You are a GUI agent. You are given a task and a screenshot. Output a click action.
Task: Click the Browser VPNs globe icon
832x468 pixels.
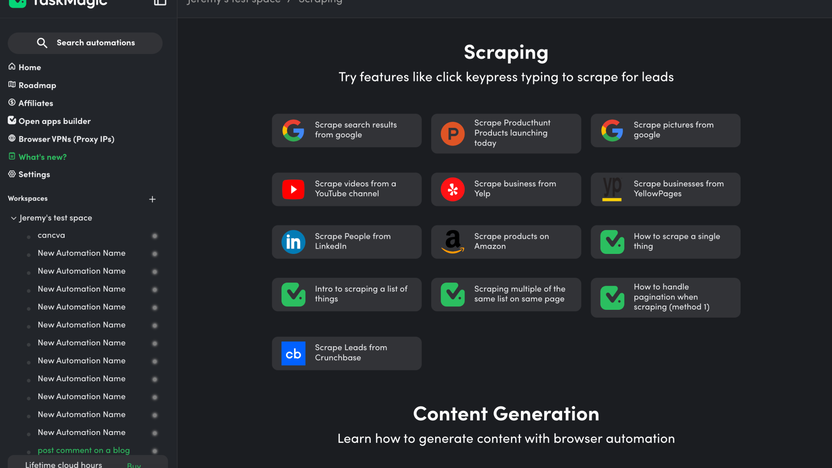pyautogui.click(x=12, y=138)
